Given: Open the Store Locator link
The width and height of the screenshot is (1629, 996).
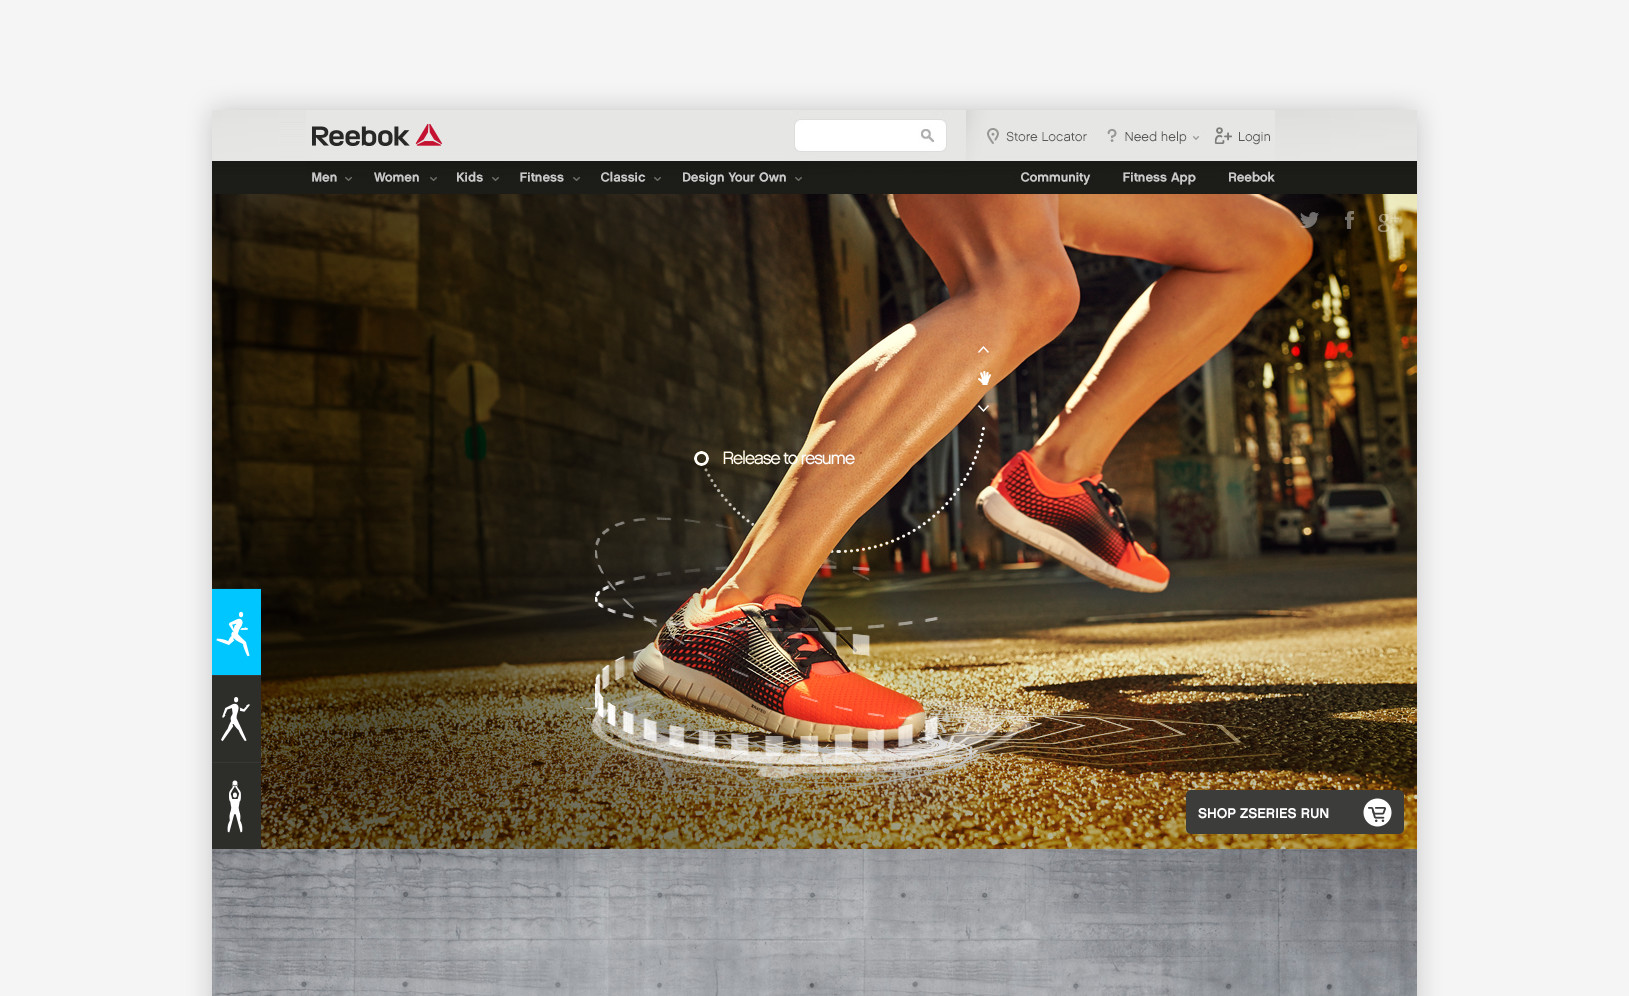Looking at the screenshot, I should point(1037,137).
